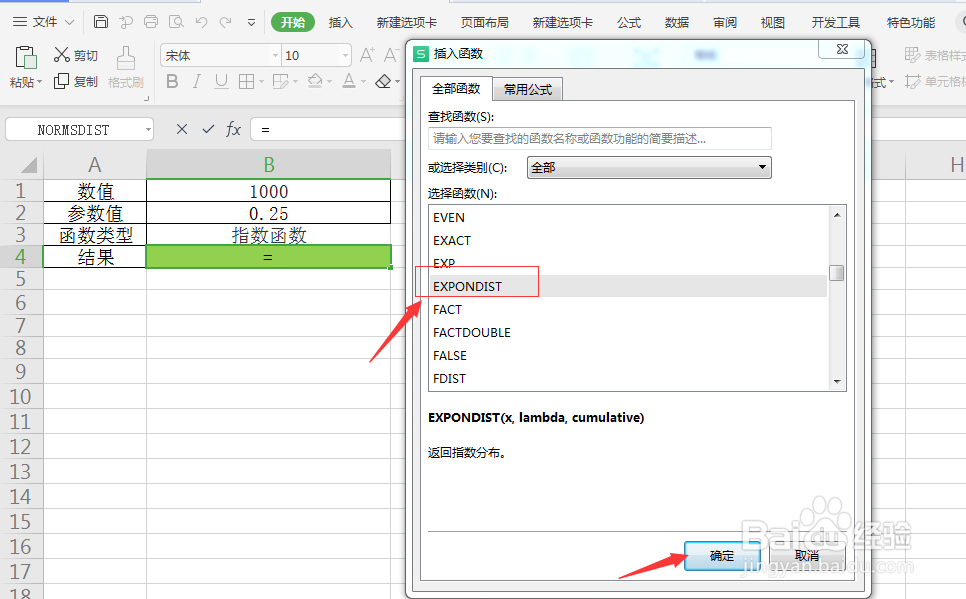Click the function list scrollbar thumb
This screenshot has width=966, height=599.
click(837, 272)
